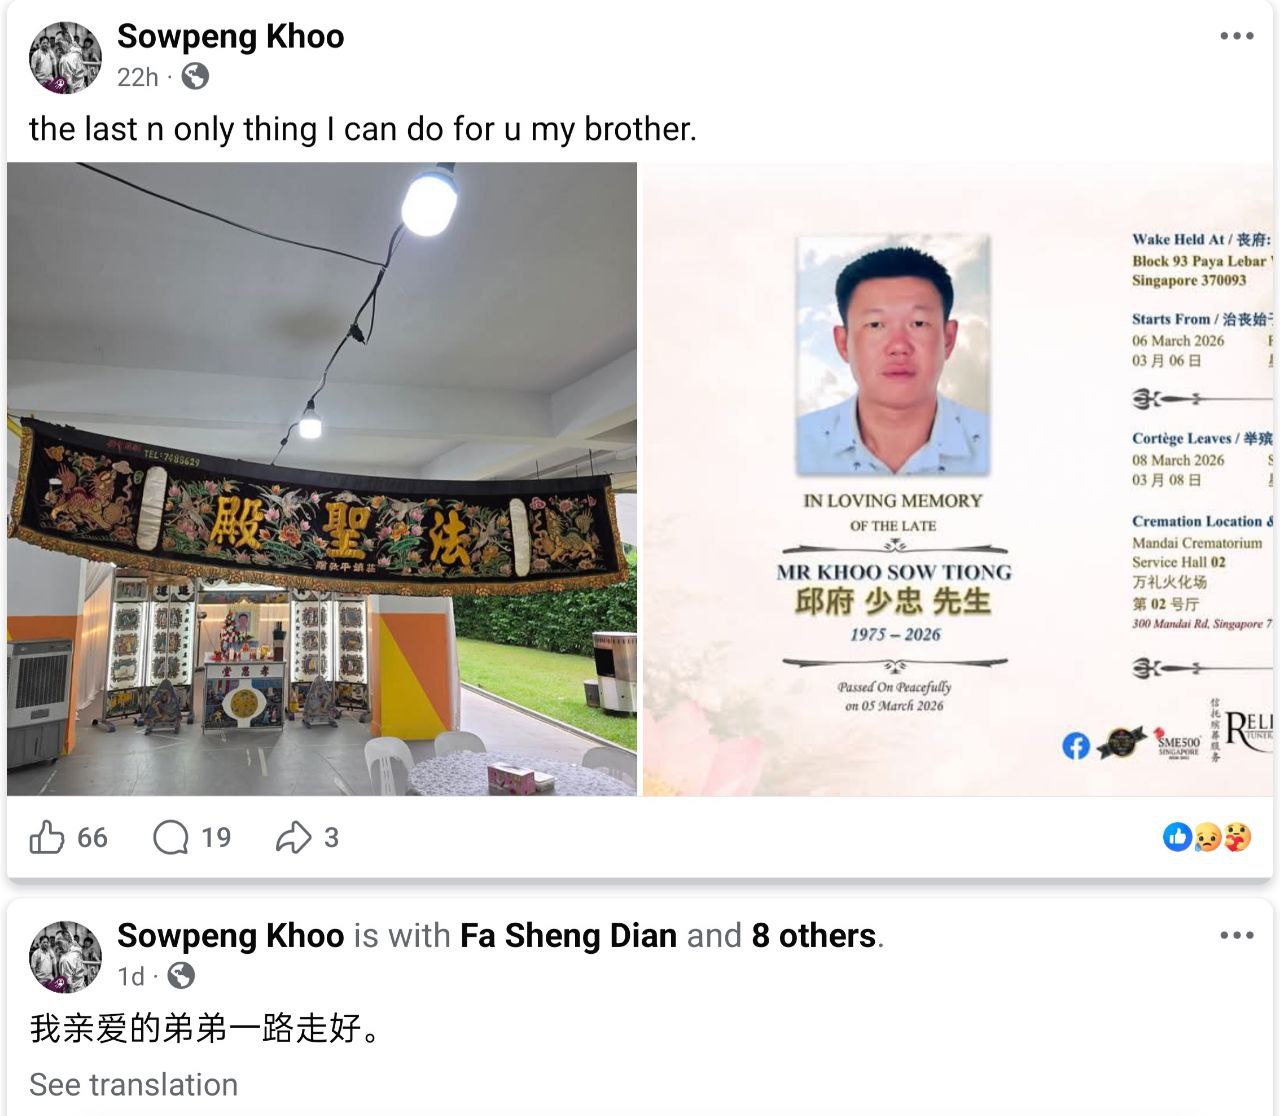The height and width of the screenshot is (1116, 1280).
Task: Click the 1d timestamp on second post
Action: click(x=131, y=976)
